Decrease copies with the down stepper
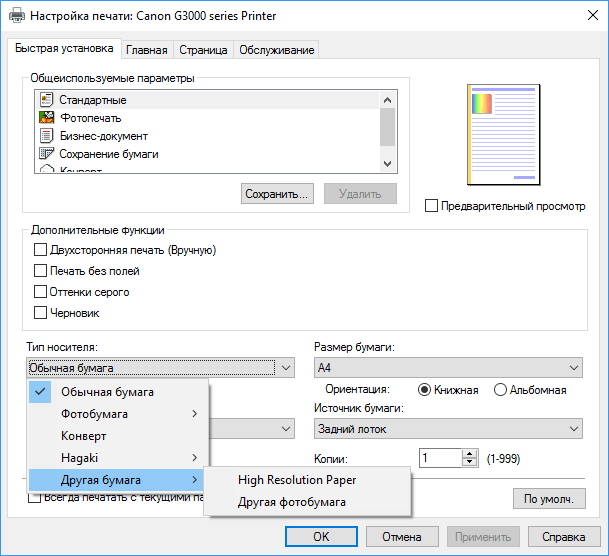This screenshot has width=609, height=556. coord(470,462)
